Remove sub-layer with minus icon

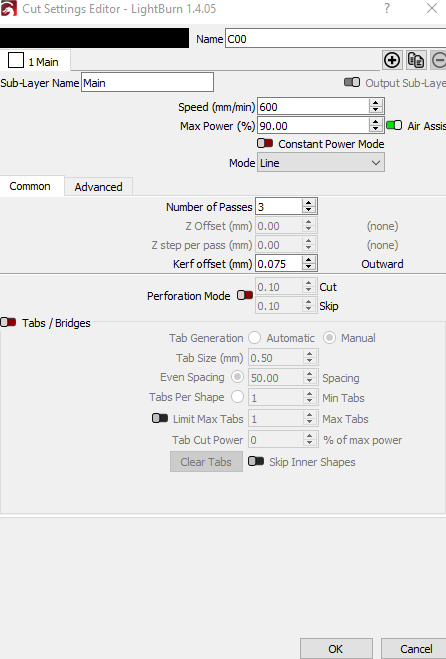coord(438,60)
